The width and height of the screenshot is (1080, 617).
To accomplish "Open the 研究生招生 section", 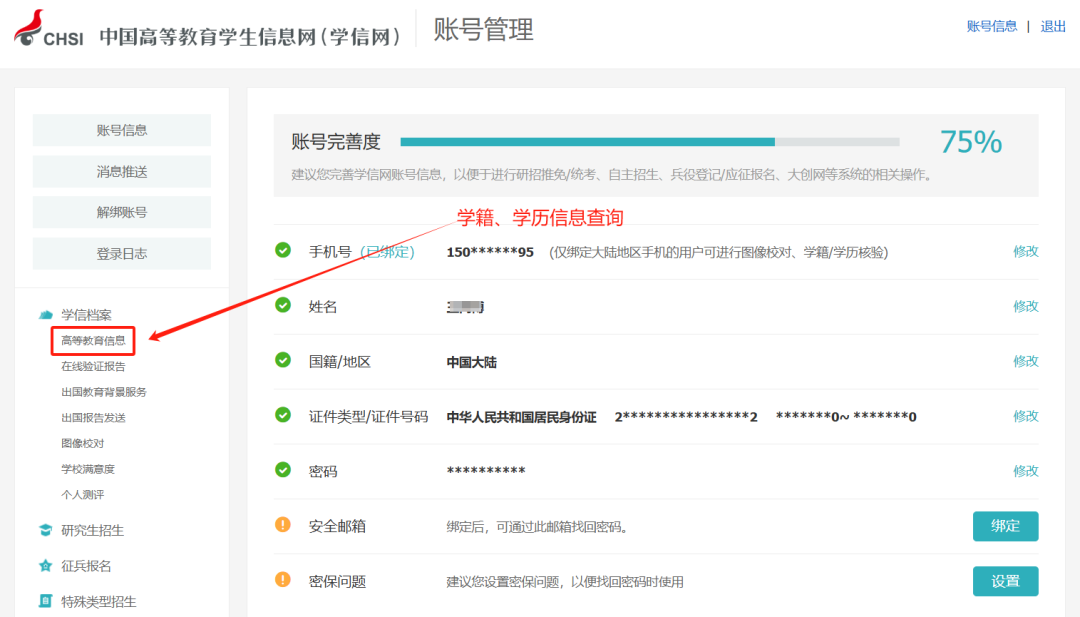I will tap(92, 530).
